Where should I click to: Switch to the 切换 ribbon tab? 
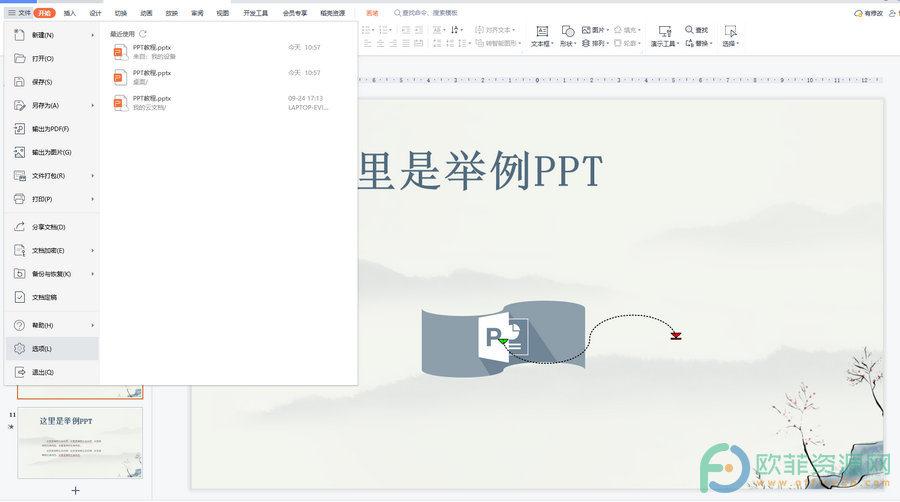click(x=121, y=13)
